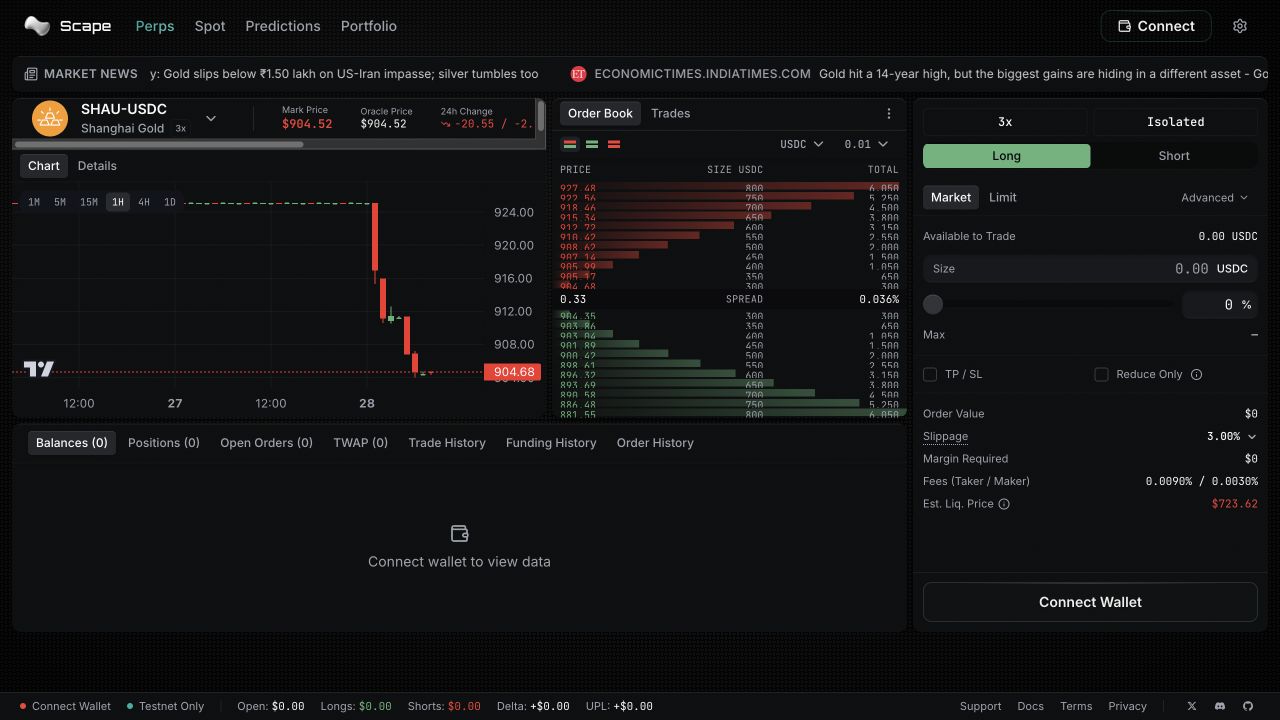This screenshot has width=1280, height=720.
Task: Select the Market order type
Action: click(x=951, y=197)
